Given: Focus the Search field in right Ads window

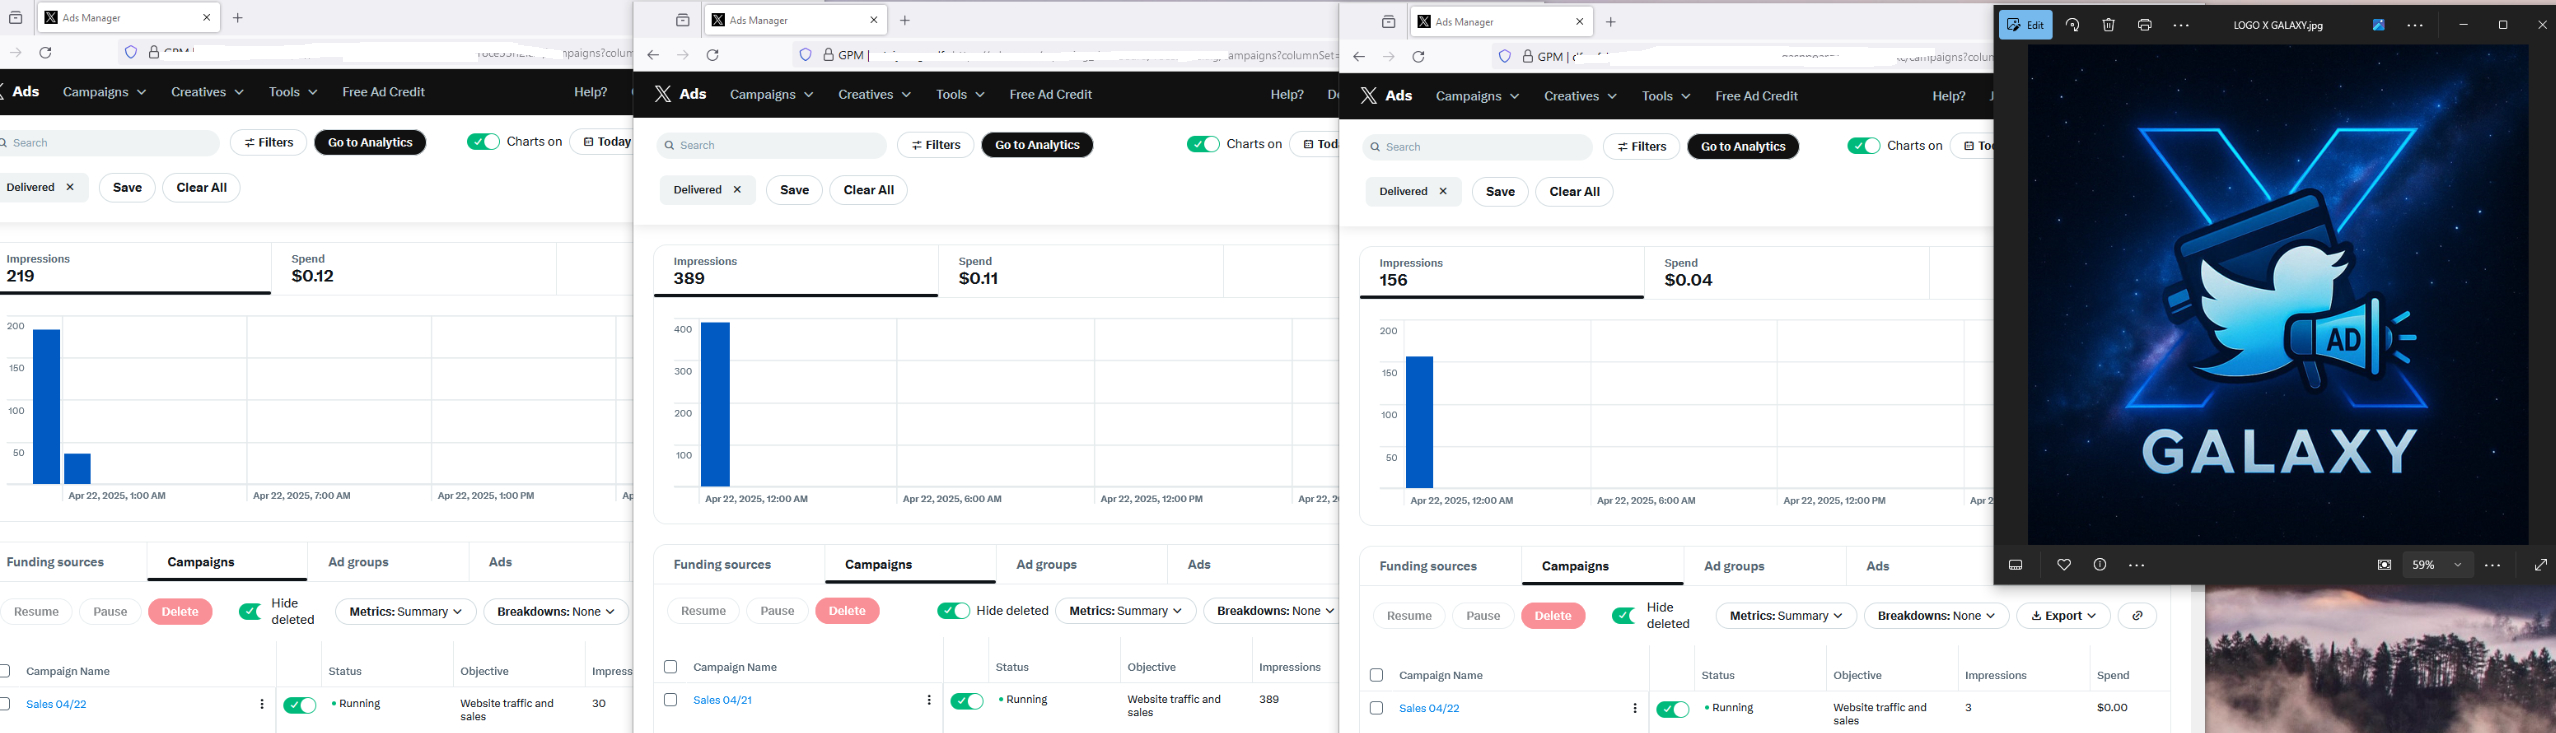Looking at the screenshot, I should 1477,147.
